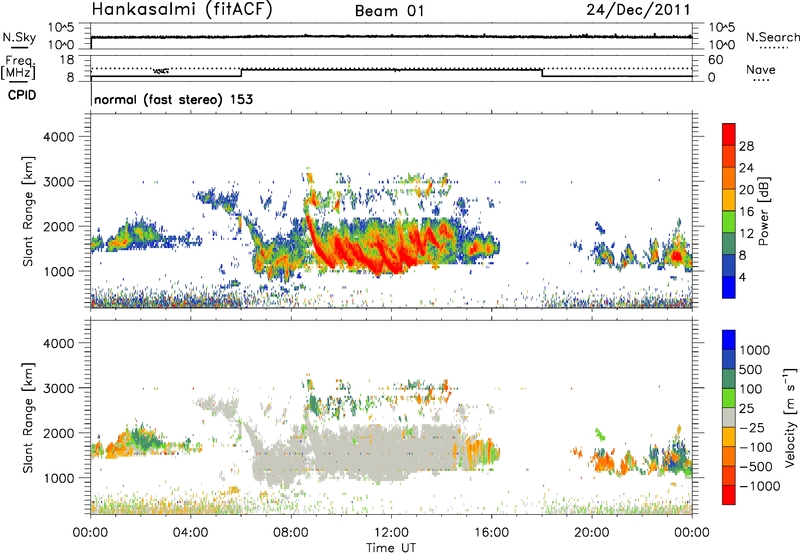Click the date 24/Dec/2011
The height and width of the screenshot is (554, 800).
point(638,10)
